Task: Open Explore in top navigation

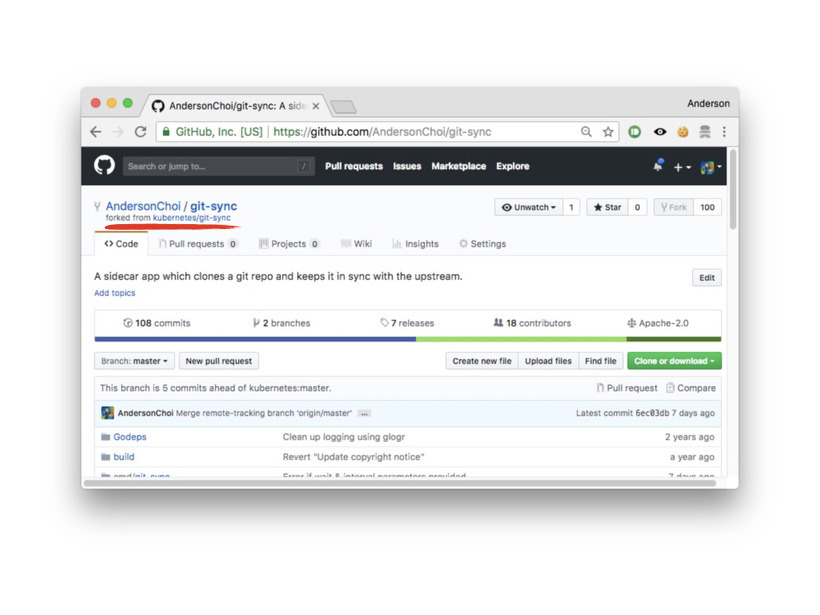Action: click(x=512, y=166)
